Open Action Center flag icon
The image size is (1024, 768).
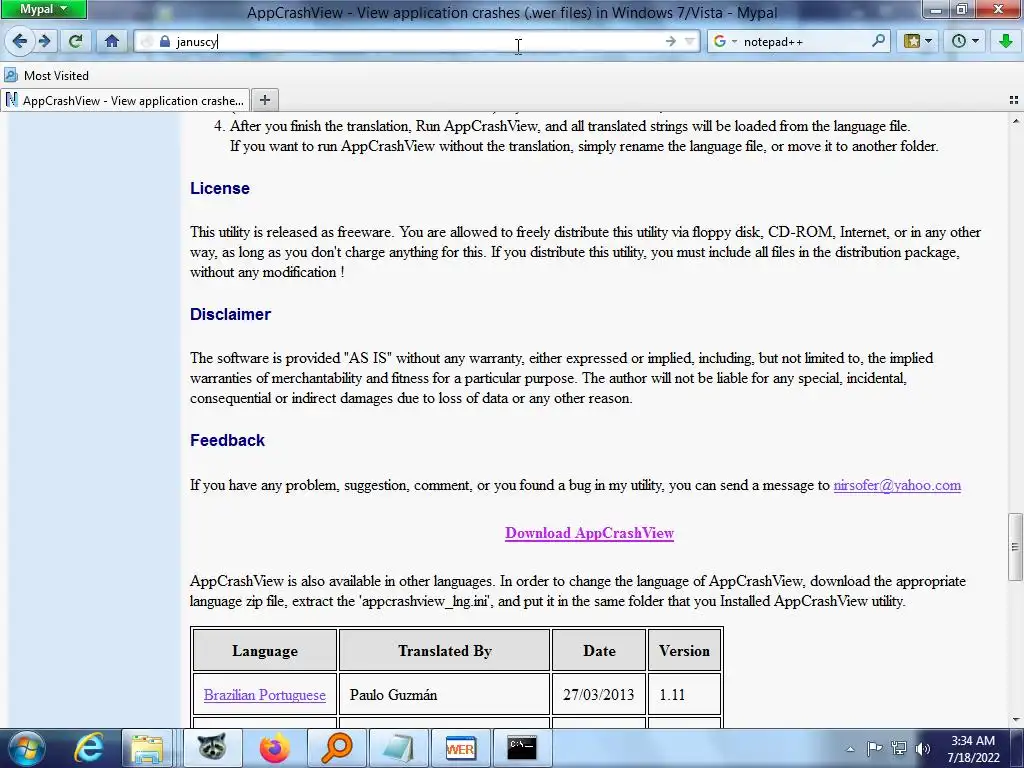click(x=874, y=748)
